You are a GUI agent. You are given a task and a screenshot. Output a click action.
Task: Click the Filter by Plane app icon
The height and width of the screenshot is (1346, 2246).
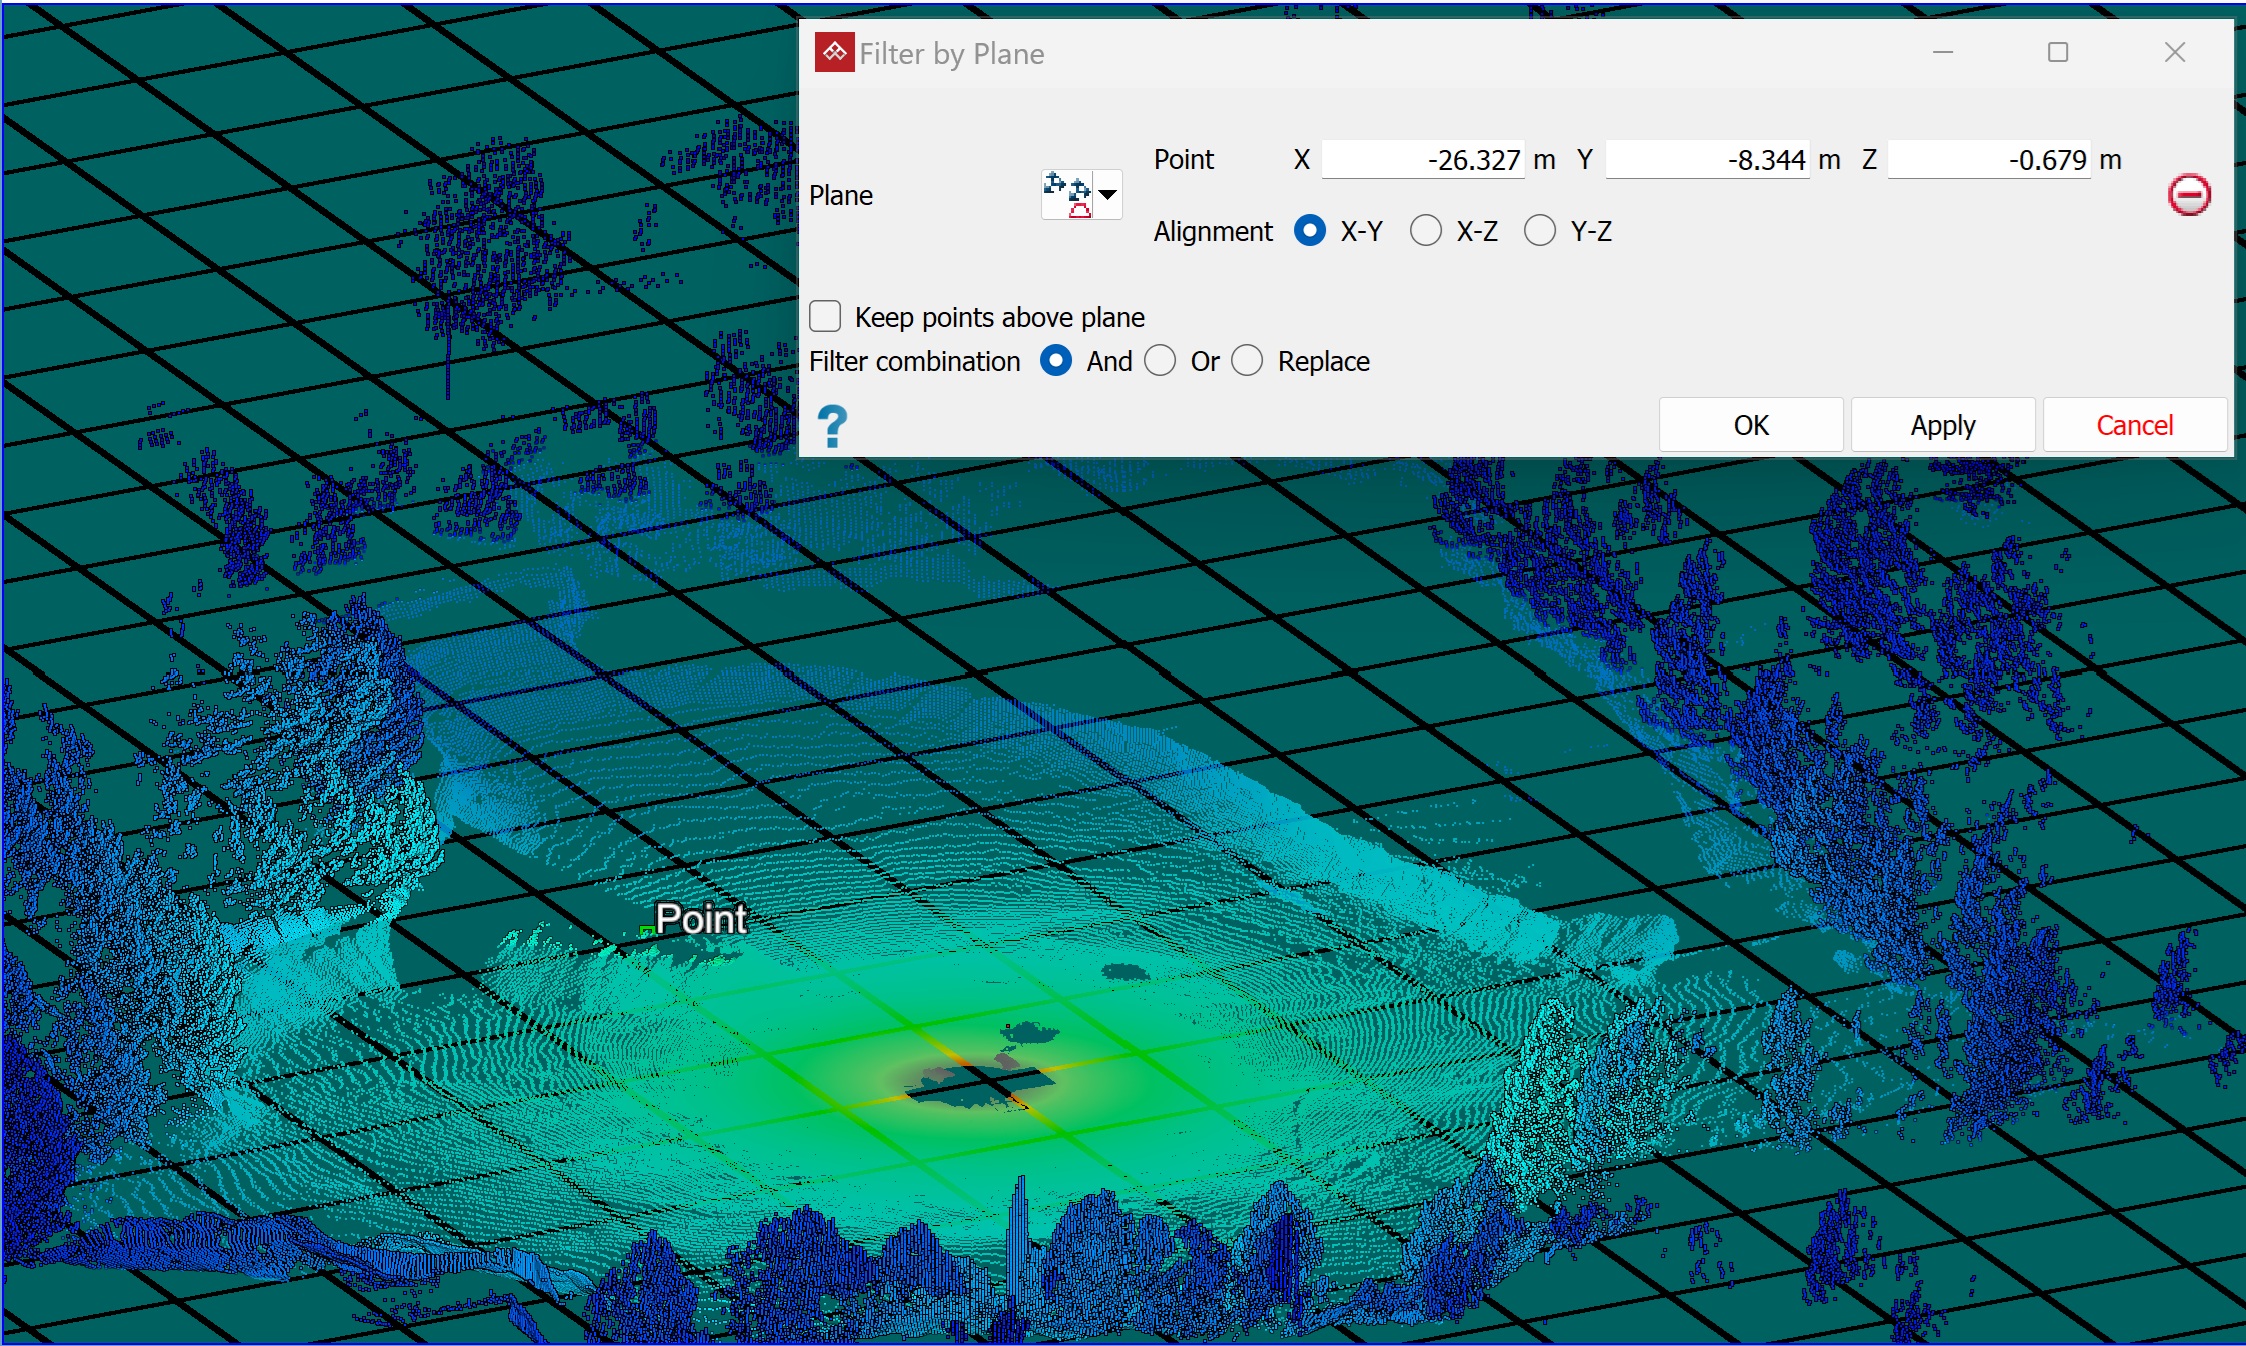coord(834,53)
